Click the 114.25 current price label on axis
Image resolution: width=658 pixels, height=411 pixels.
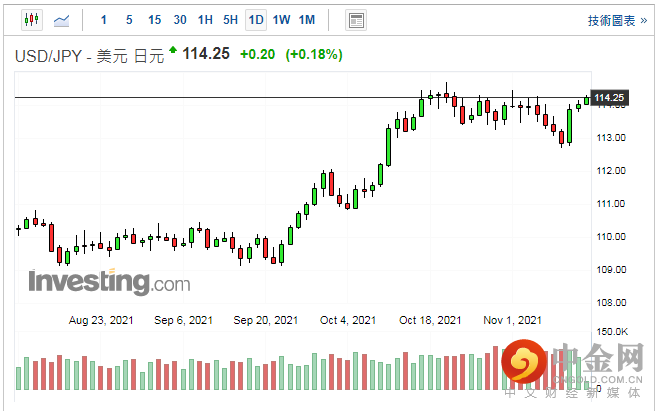(609, 97)
